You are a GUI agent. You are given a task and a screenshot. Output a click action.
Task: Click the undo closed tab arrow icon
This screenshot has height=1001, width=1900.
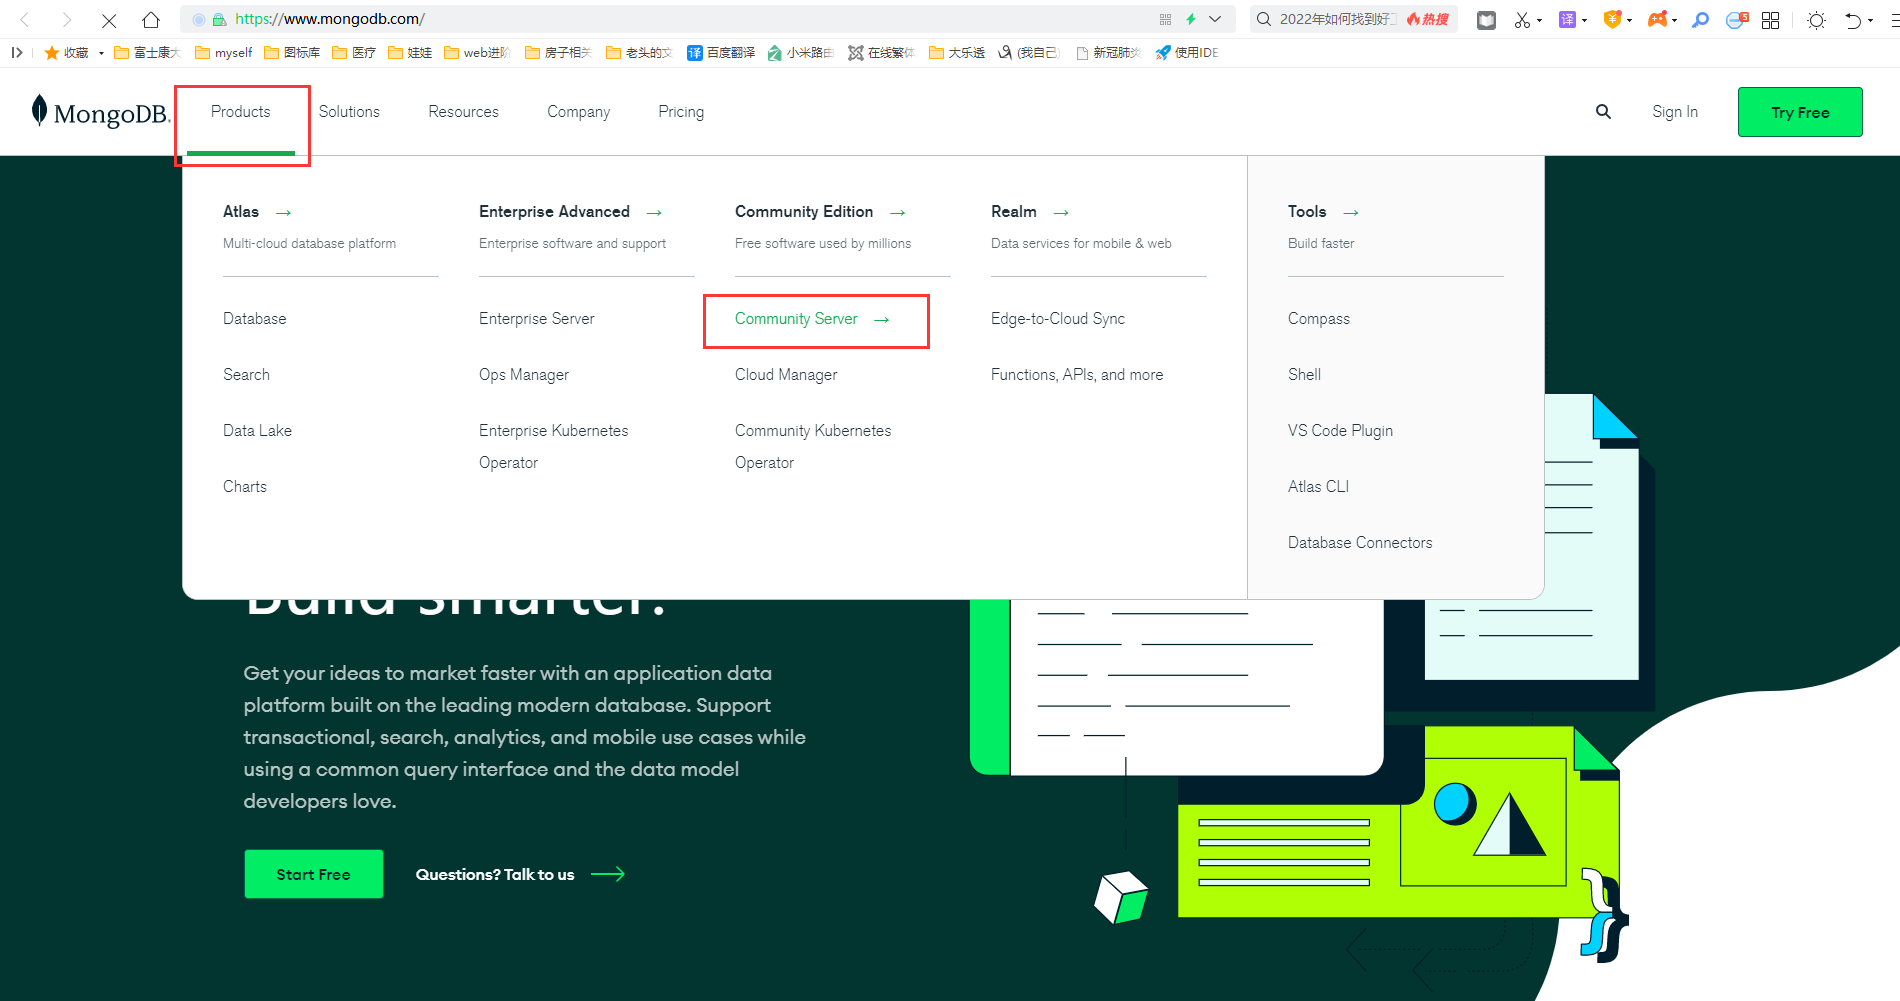[x=1853, y=20]
